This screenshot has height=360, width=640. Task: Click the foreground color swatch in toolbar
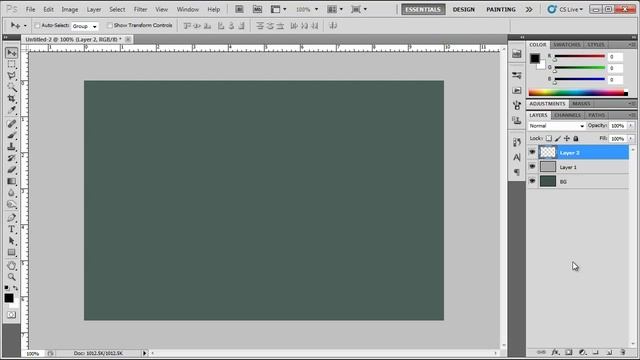pos(9,298)
